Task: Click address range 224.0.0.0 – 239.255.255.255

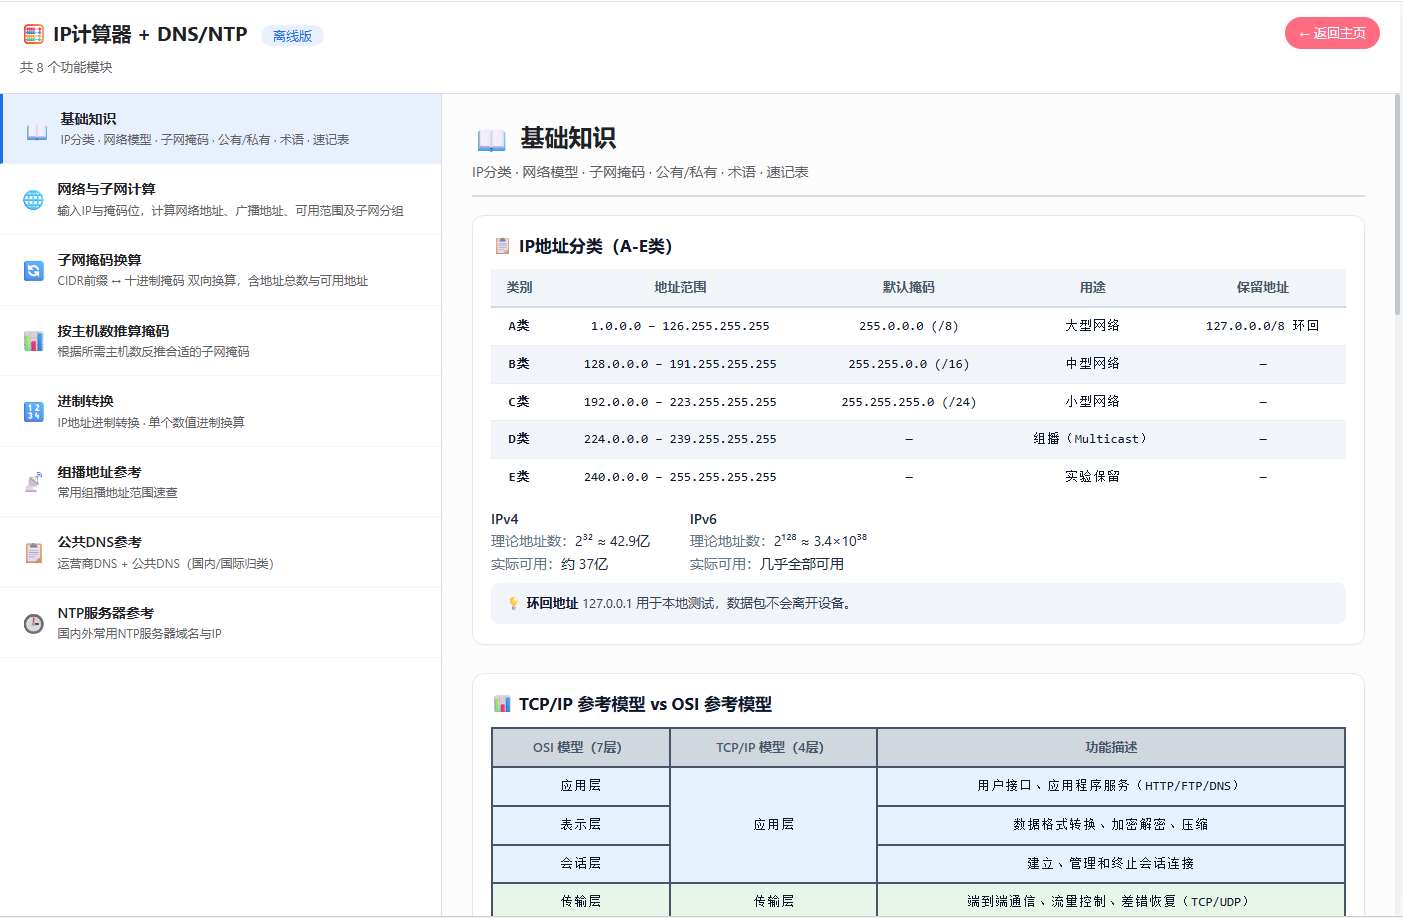Action: 680,439
